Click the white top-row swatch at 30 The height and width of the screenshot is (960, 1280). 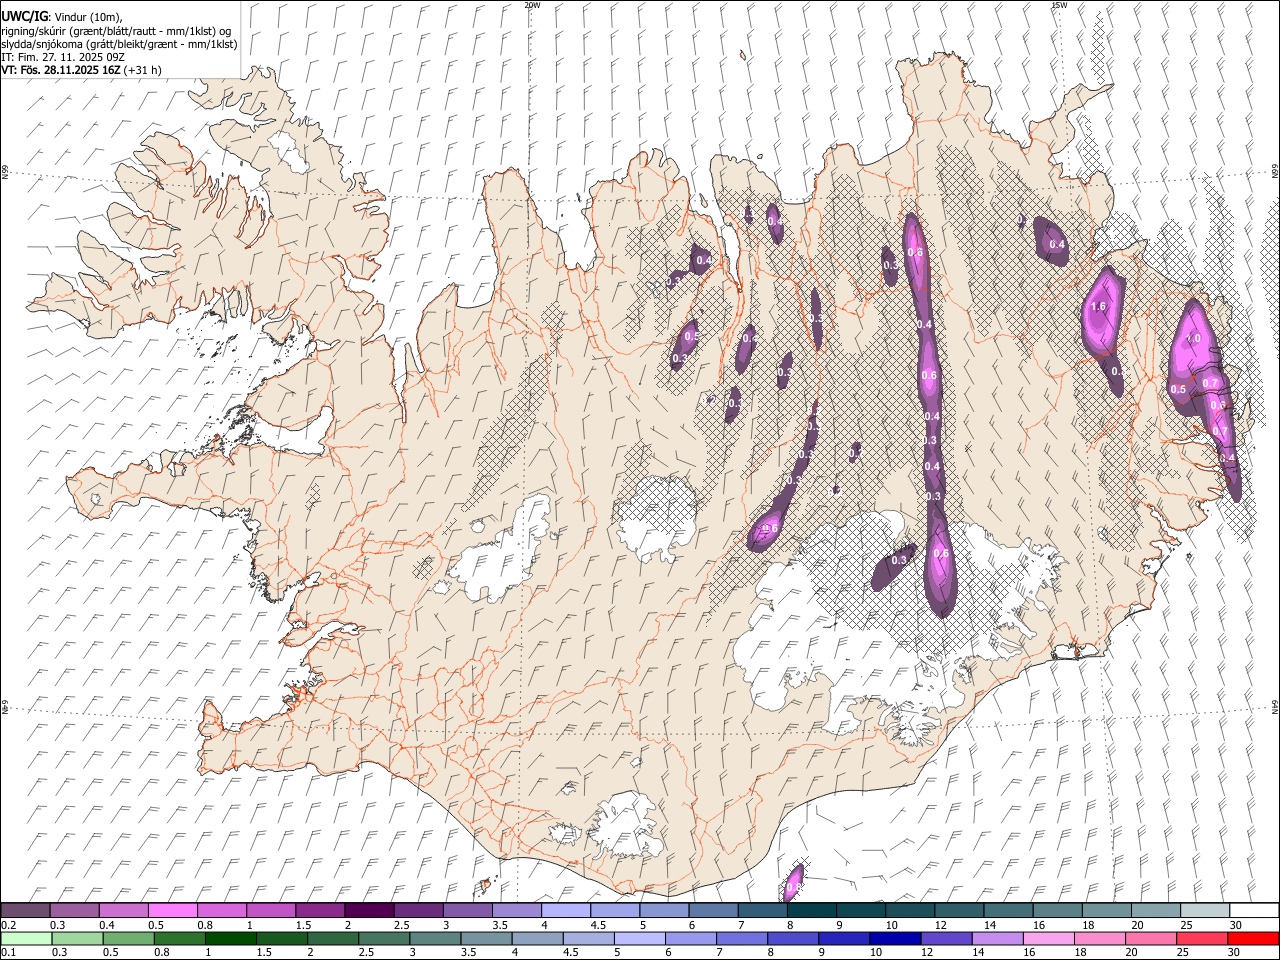coord(1254,910)
